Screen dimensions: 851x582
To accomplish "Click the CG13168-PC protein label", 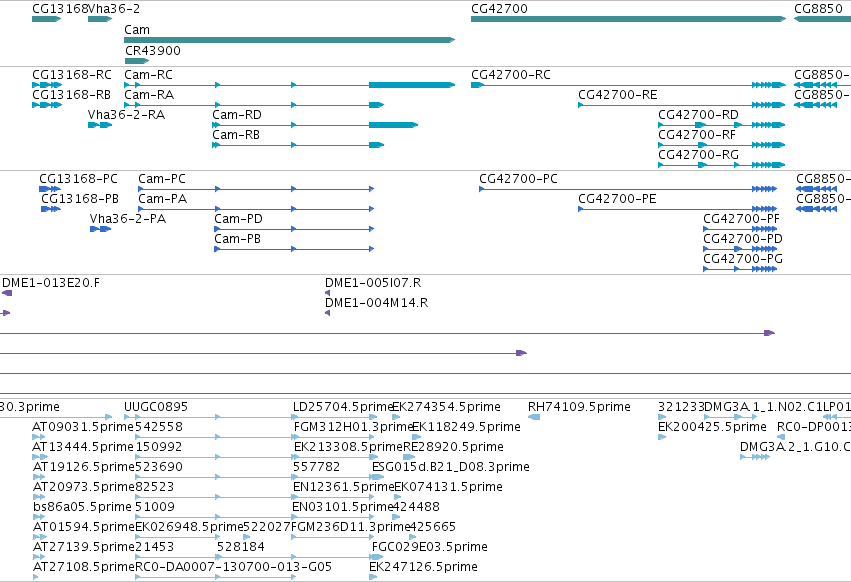I will pyautogui.click(x=78, y=179).
